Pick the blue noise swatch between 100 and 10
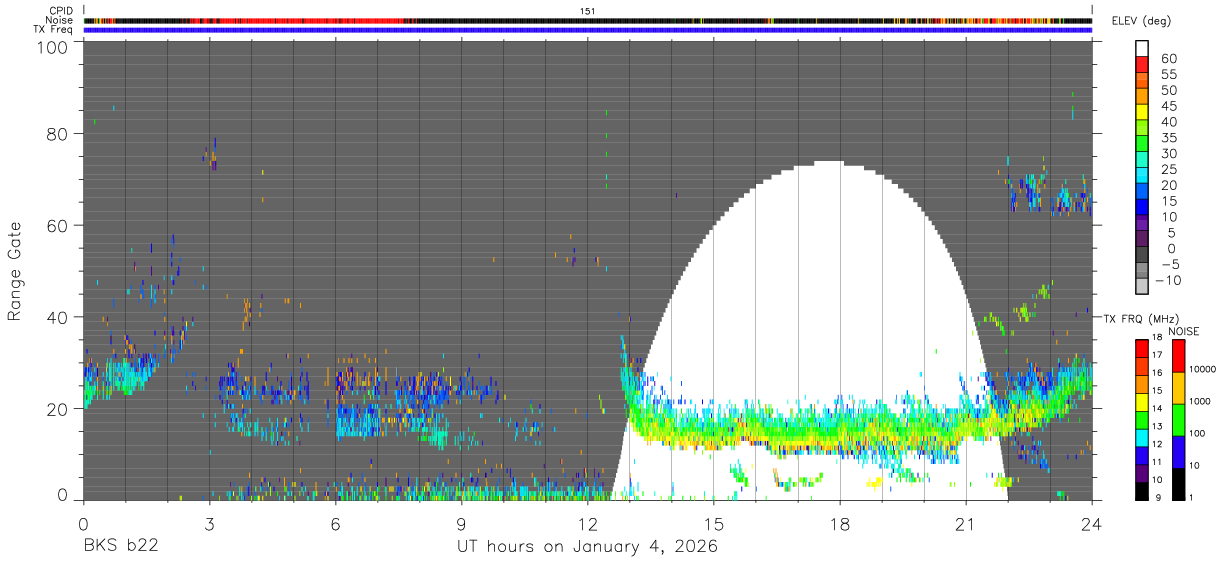 tap(1177, 450)
